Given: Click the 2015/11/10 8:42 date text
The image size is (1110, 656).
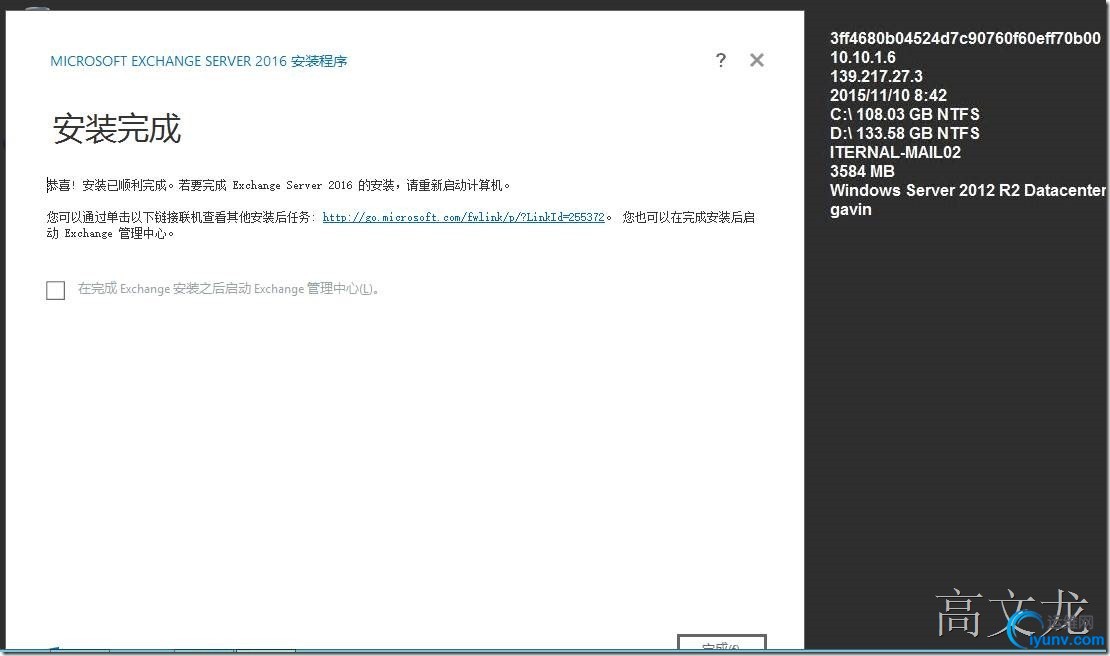Looking at the screenshot, I should click(888, 96).
